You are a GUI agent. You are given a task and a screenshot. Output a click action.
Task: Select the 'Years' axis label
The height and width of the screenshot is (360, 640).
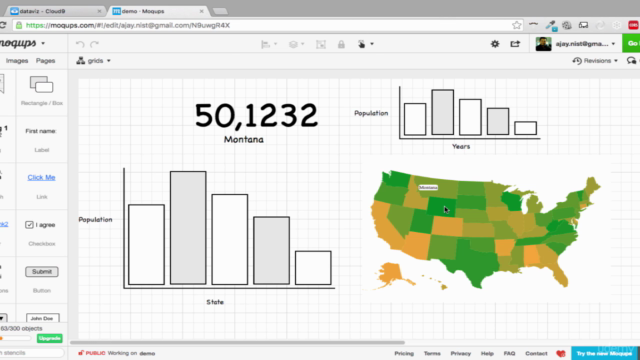(x=461, y=146)
